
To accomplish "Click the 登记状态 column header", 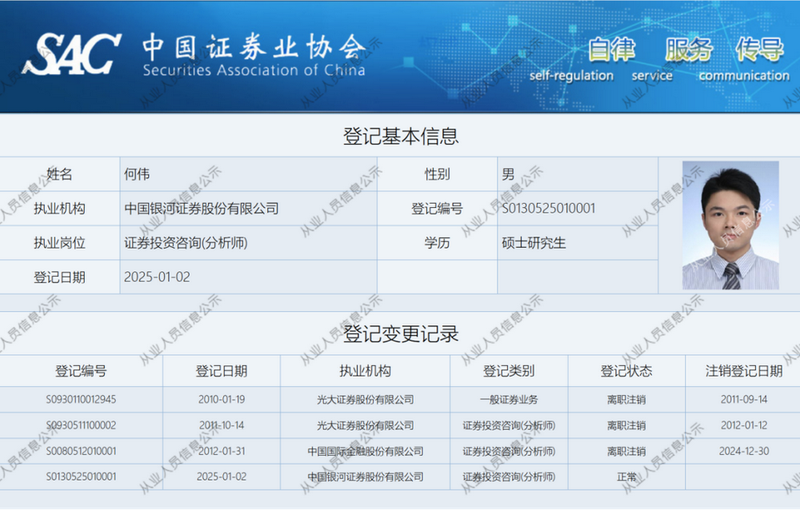I will click(626, 371).
